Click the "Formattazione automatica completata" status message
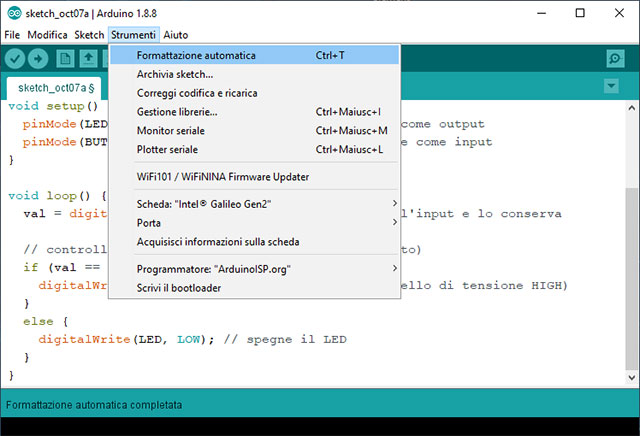 tap(94, 405)
